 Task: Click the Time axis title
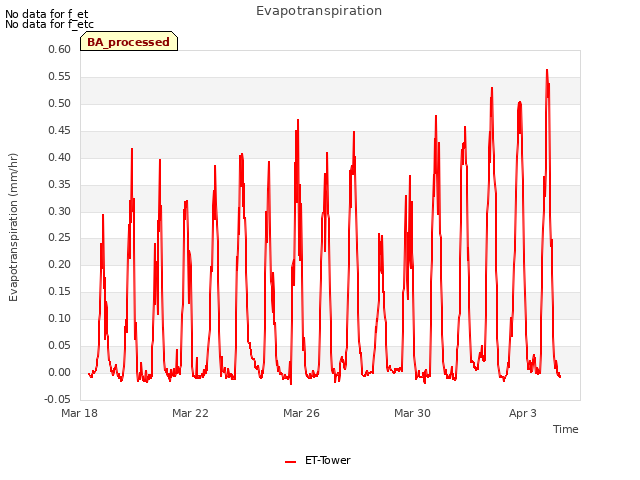pyautogui.click(x=566, y=429)
